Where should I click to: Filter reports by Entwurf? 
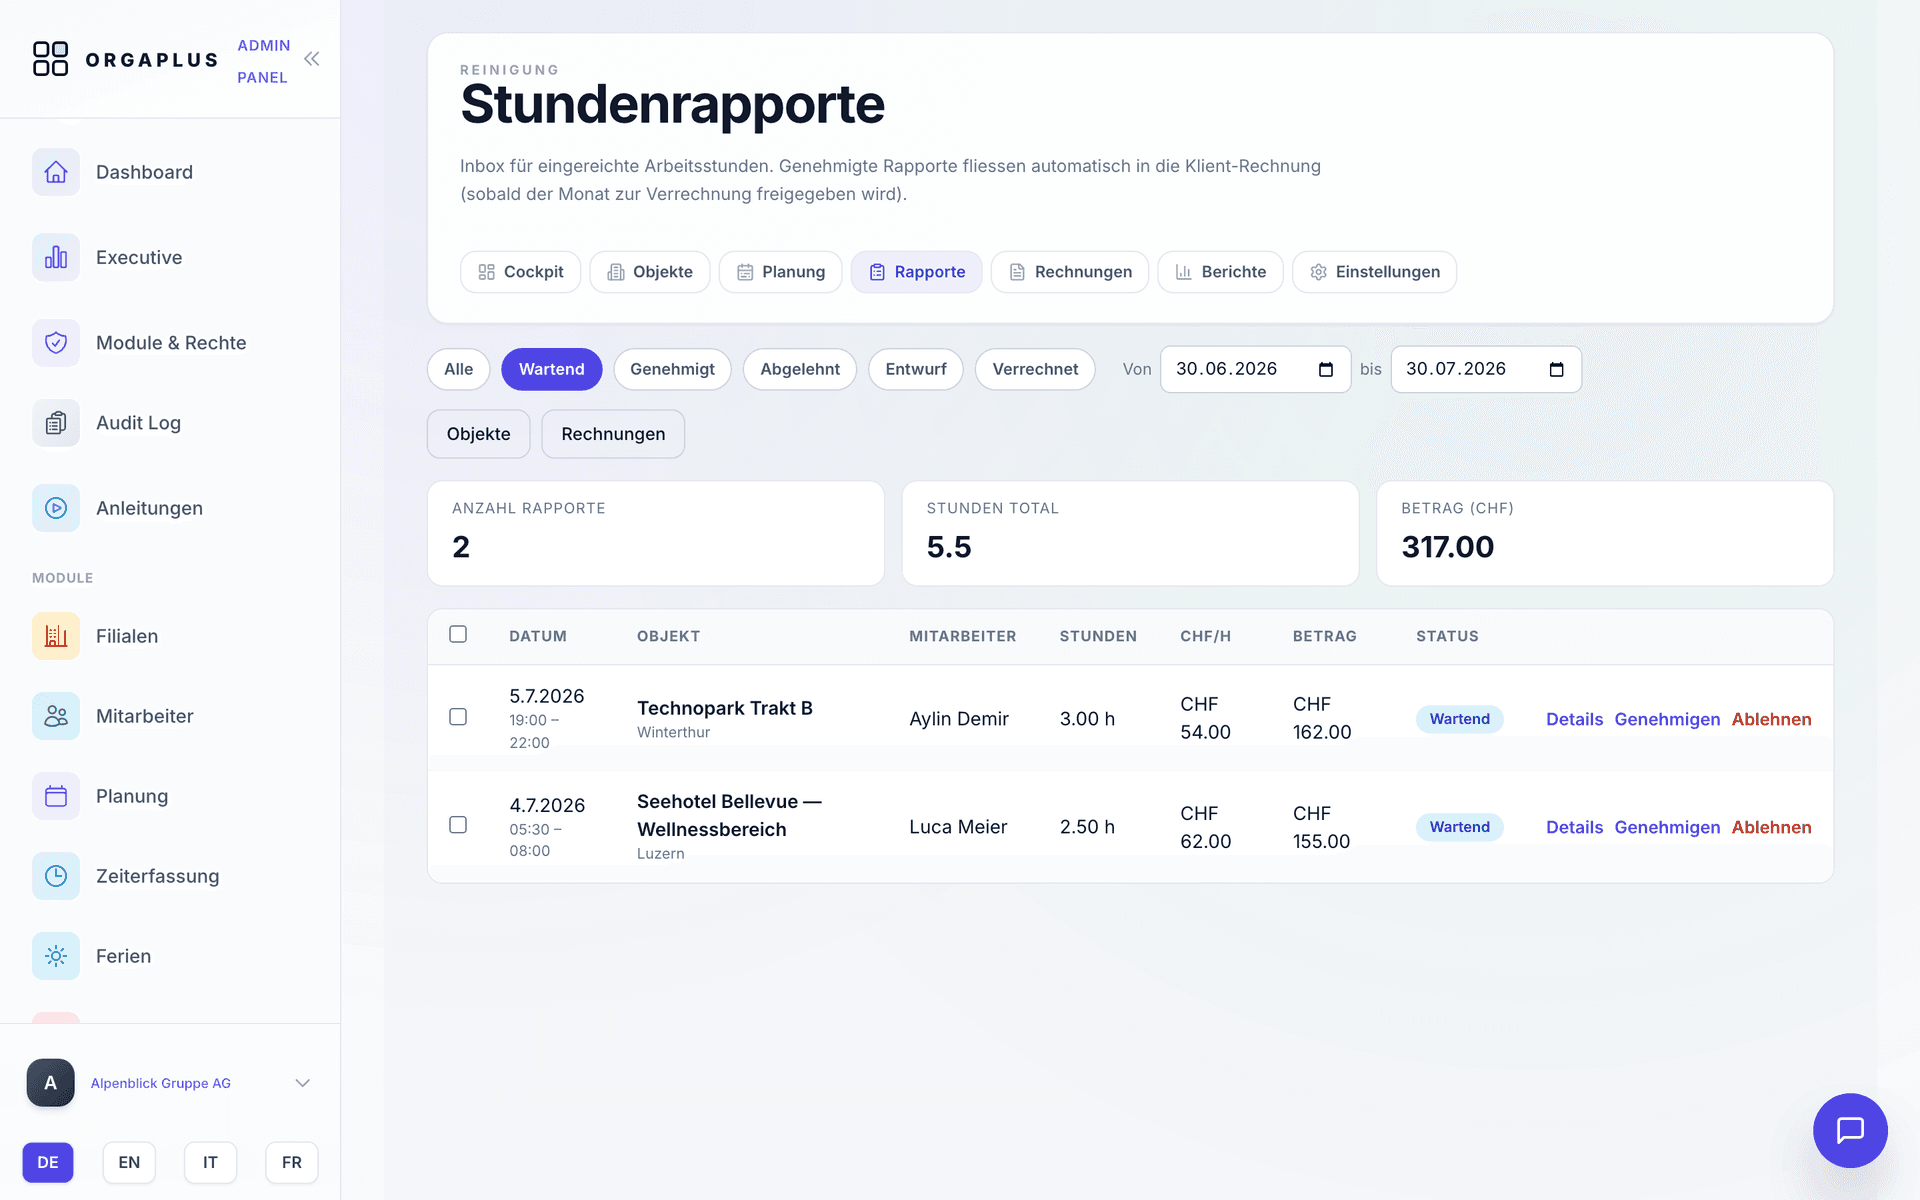pos(916,369)
